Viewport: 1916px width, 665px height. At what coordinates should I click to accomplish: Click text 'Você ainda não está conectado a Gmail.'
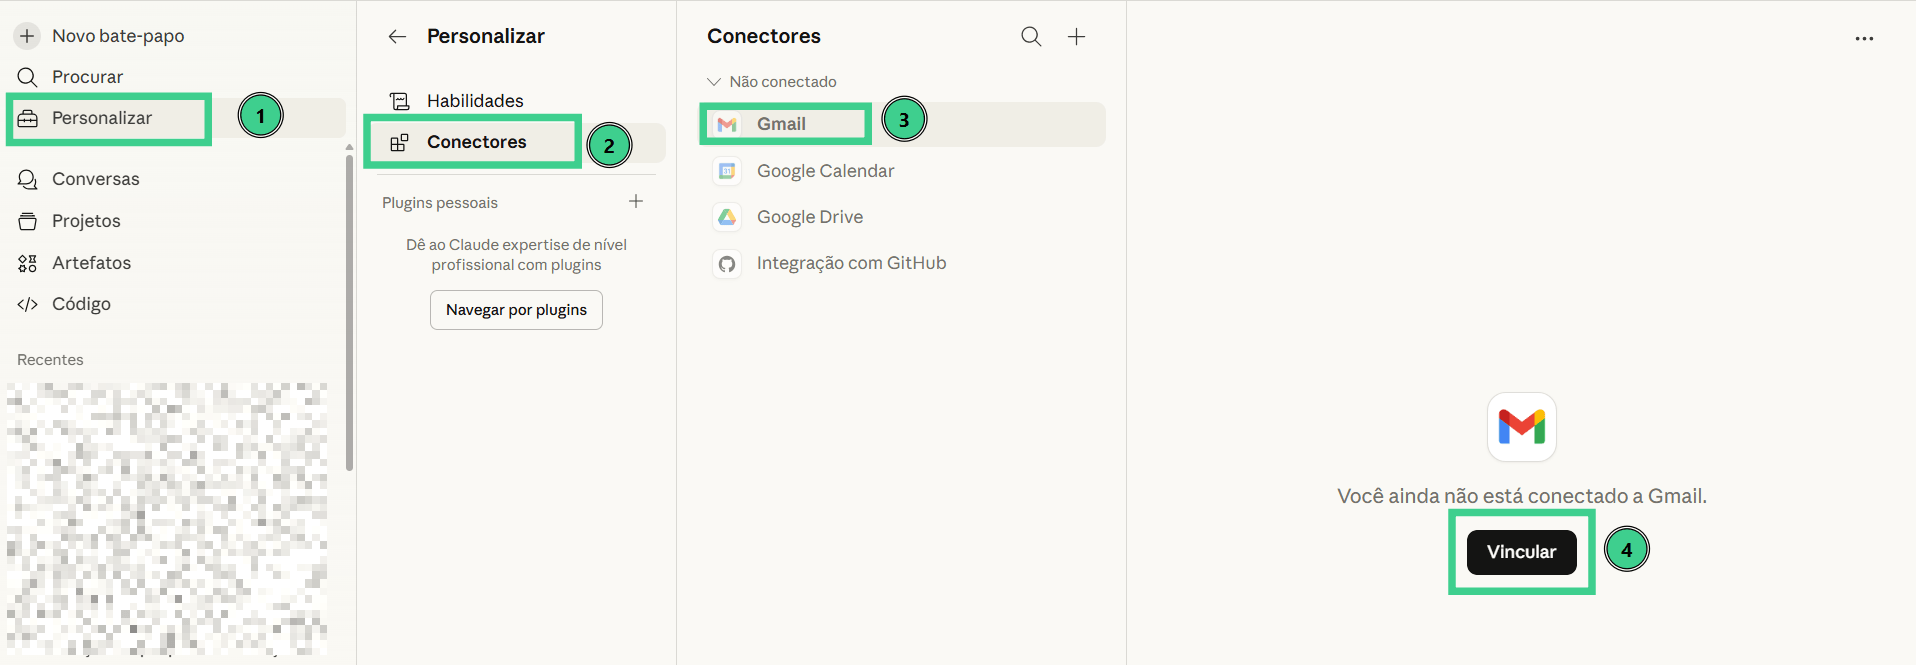(x=1522, y=496)
